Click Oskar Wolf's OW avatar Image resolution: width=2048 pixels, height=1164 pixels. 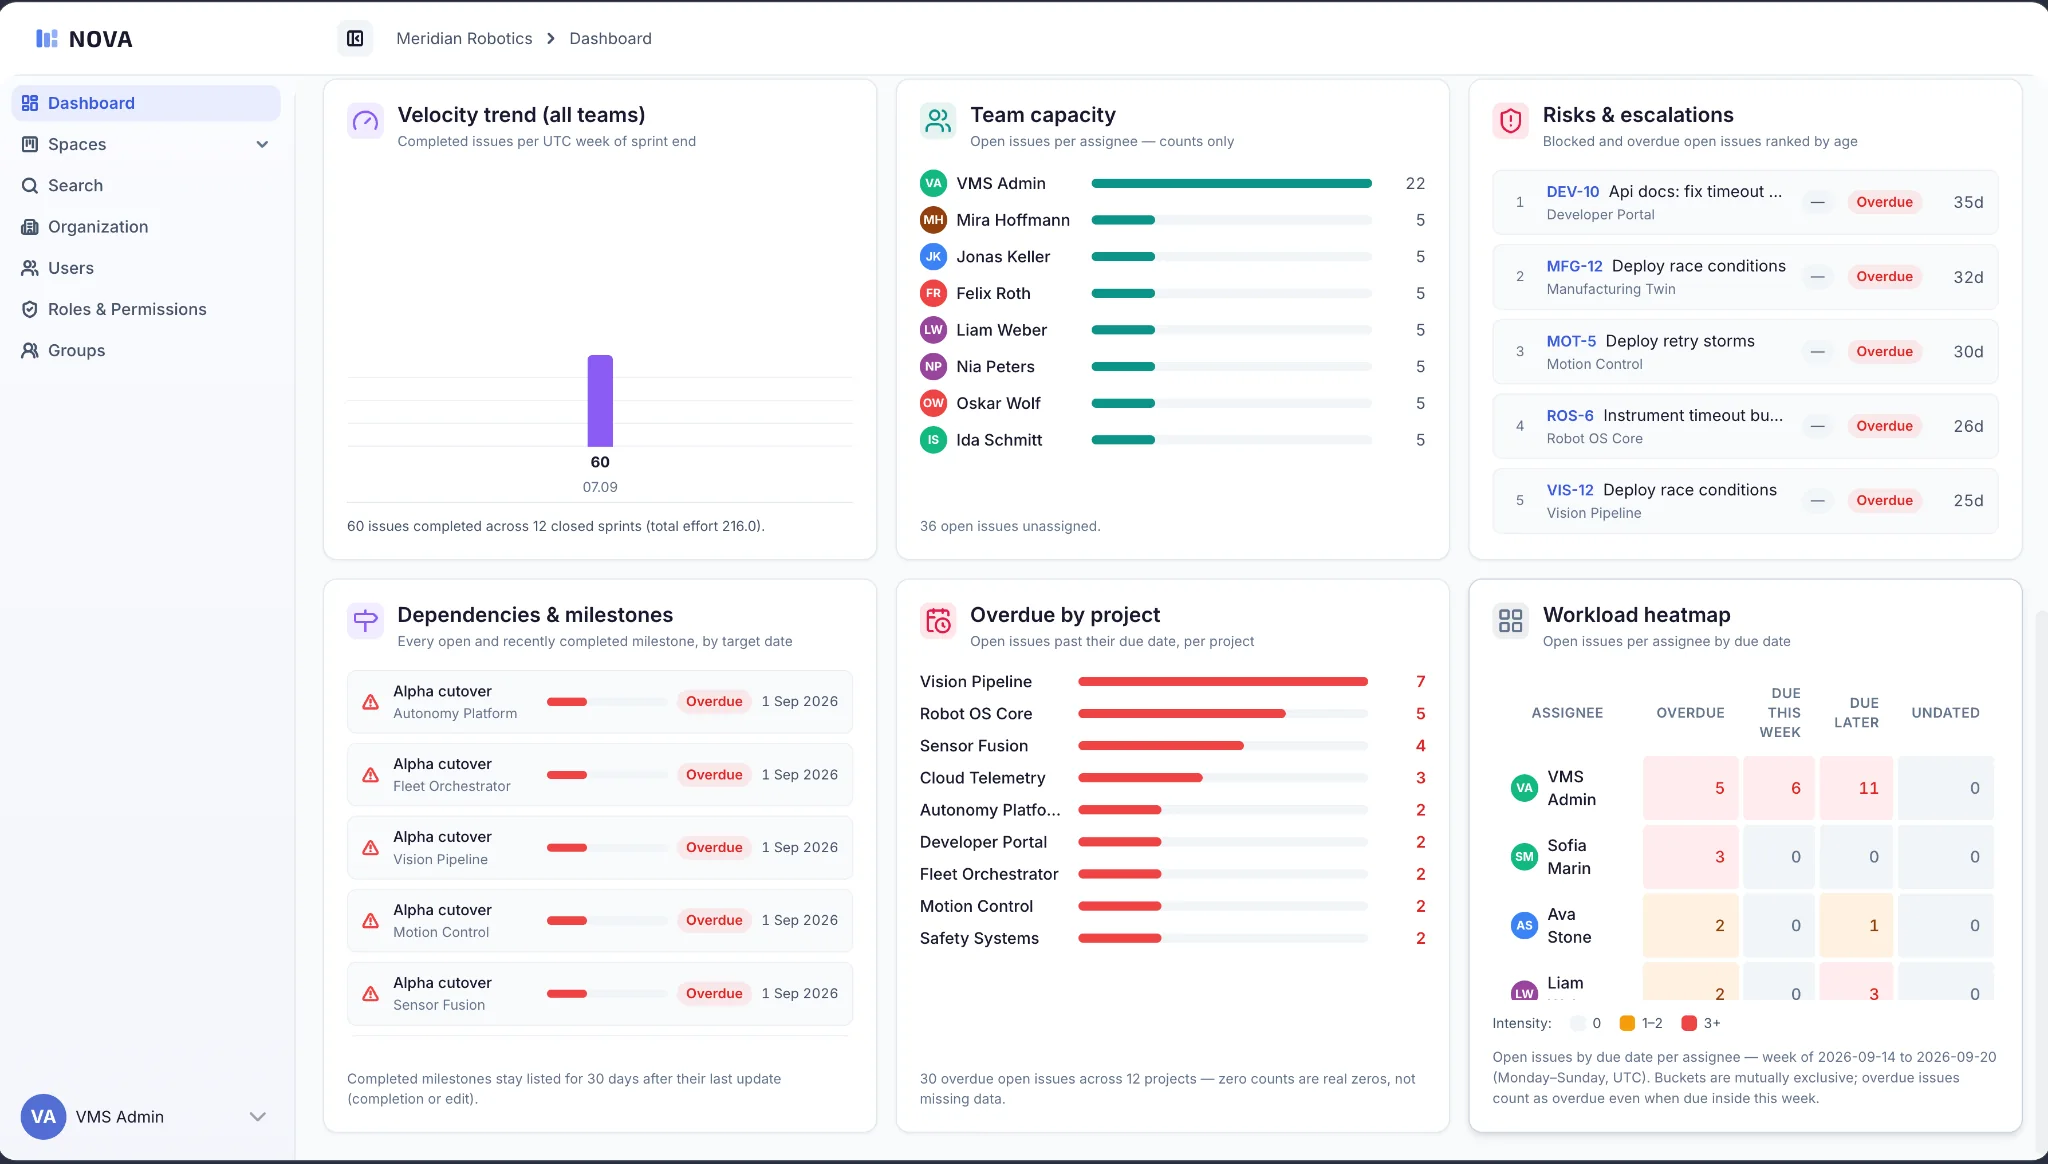click(x=933, y=403)
